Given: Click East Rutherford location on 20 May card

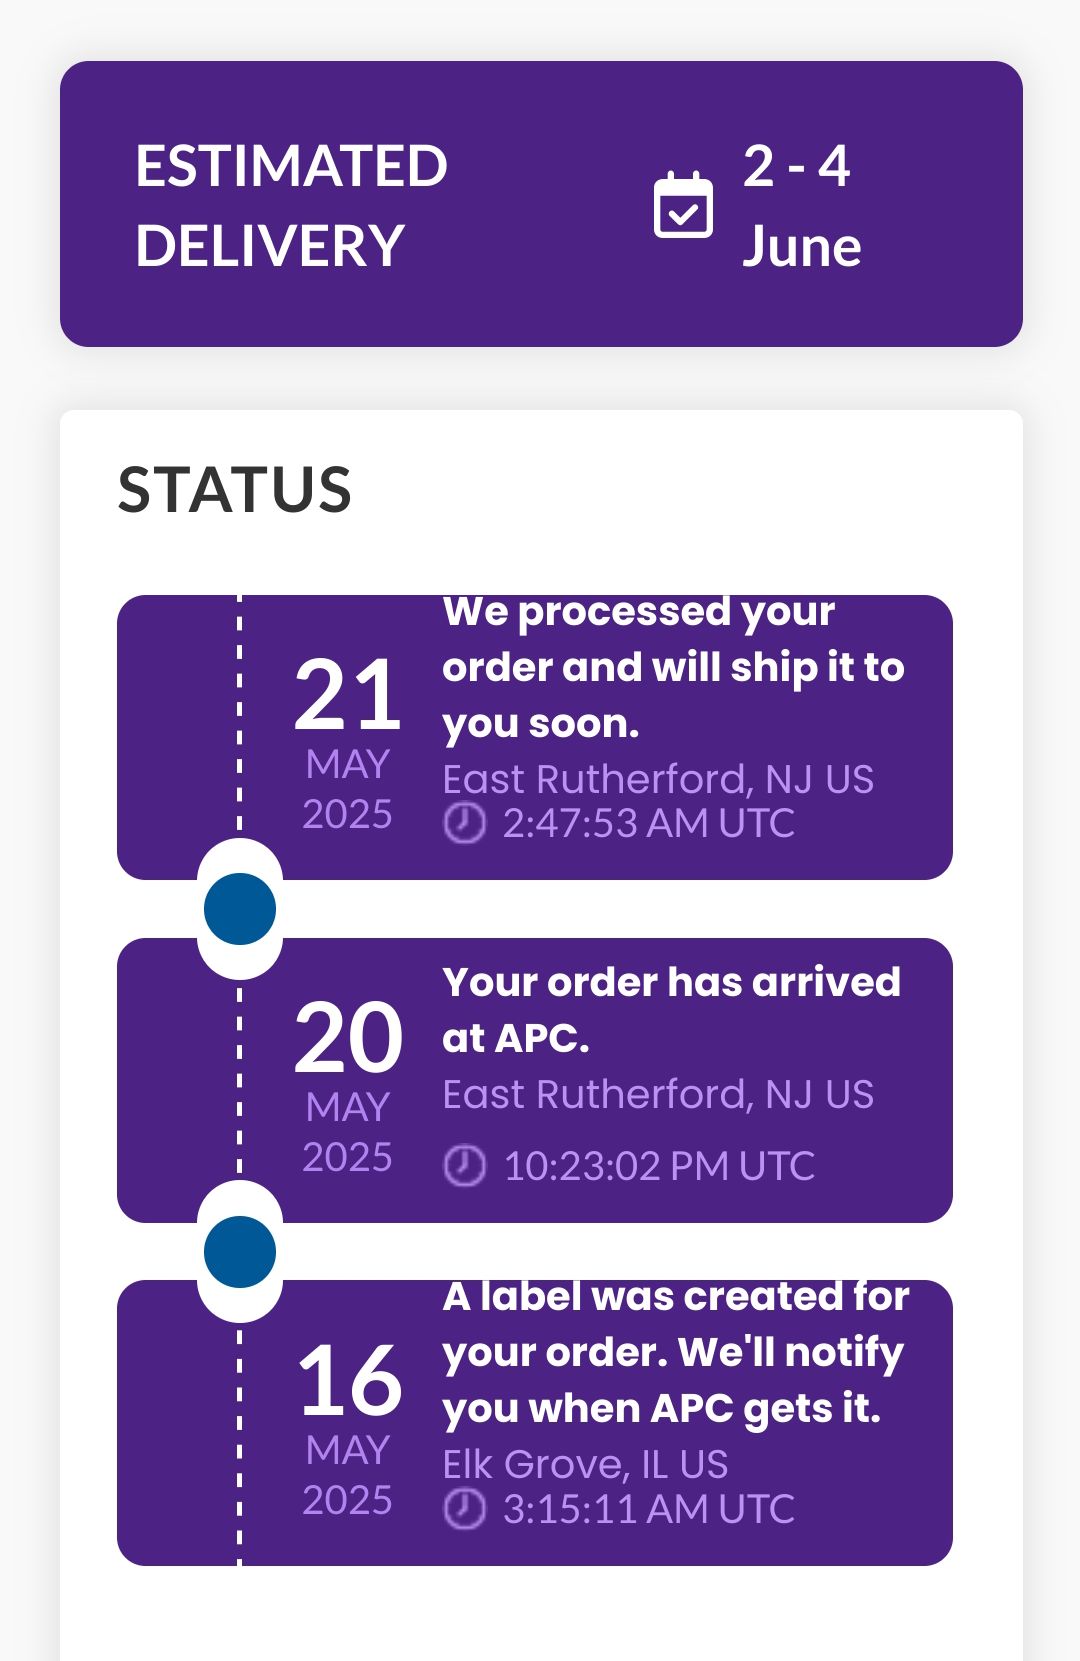Looking at the screenshot, I should (x=658, y=1094).
